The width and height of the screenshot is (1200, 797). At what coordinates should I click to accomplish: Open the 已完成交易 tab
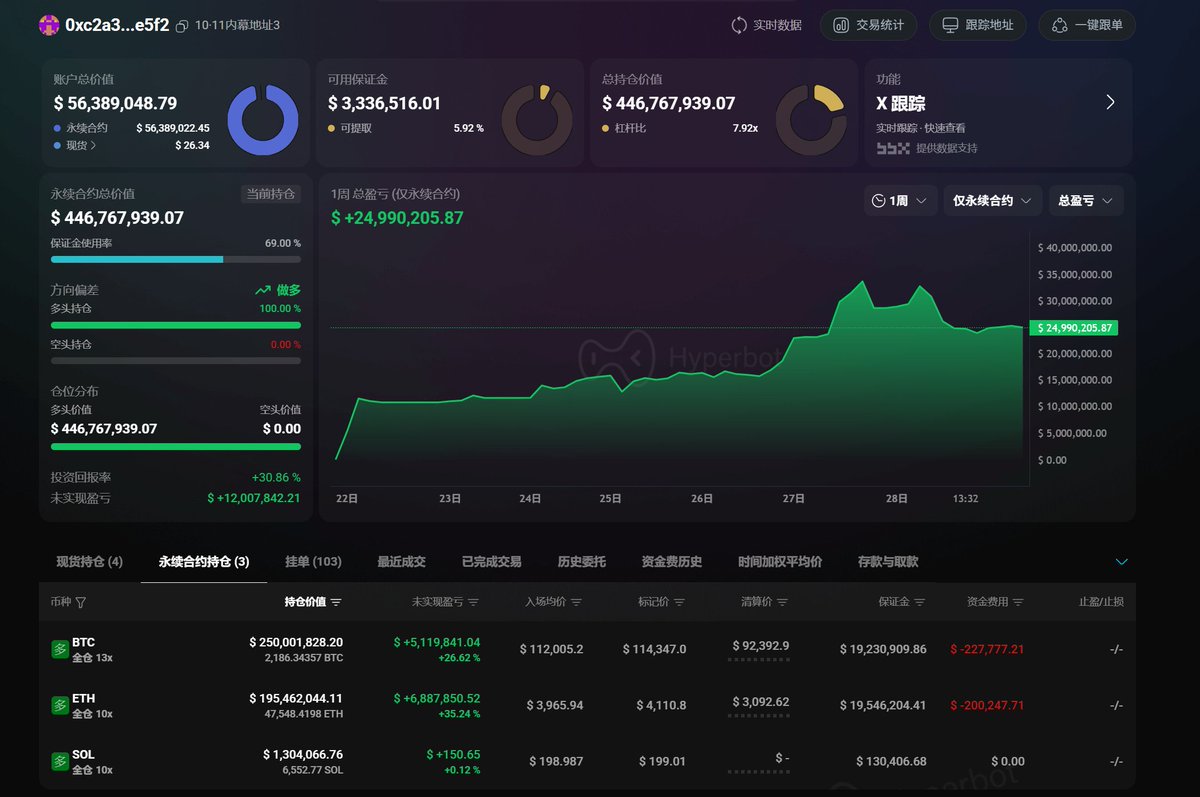pos(491,562)
